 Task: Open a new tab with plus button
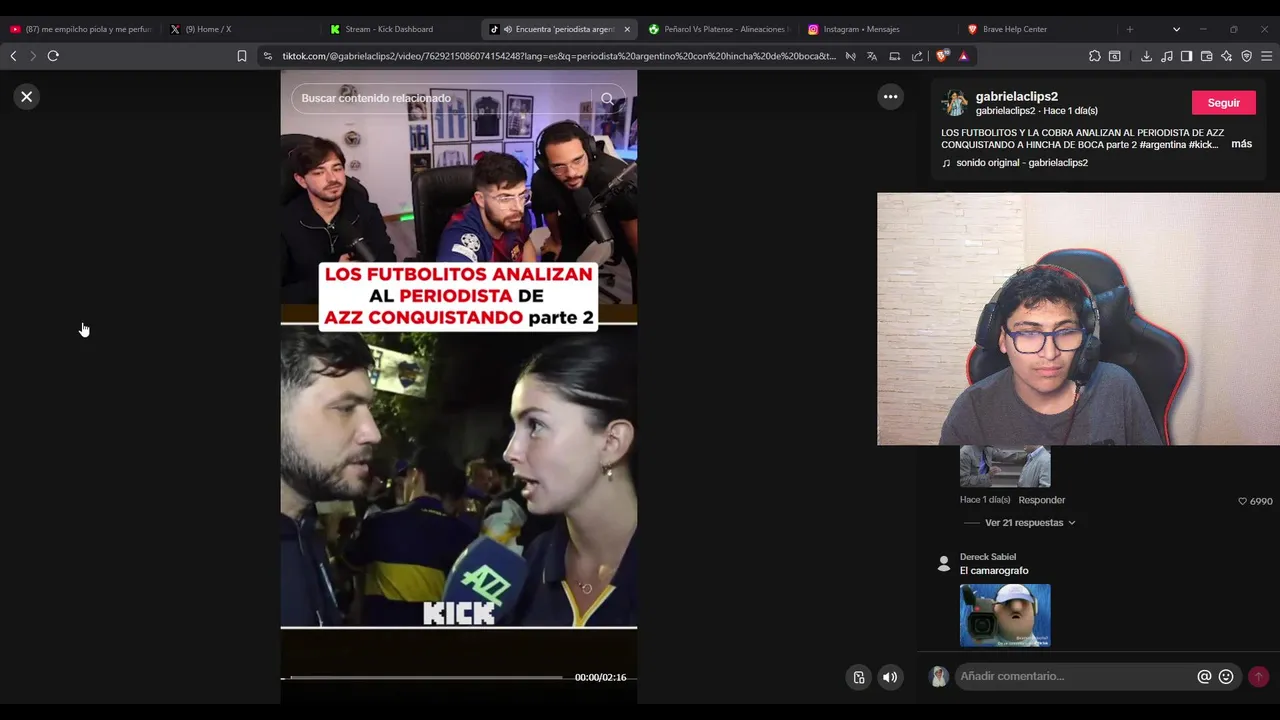[1130, 29]
